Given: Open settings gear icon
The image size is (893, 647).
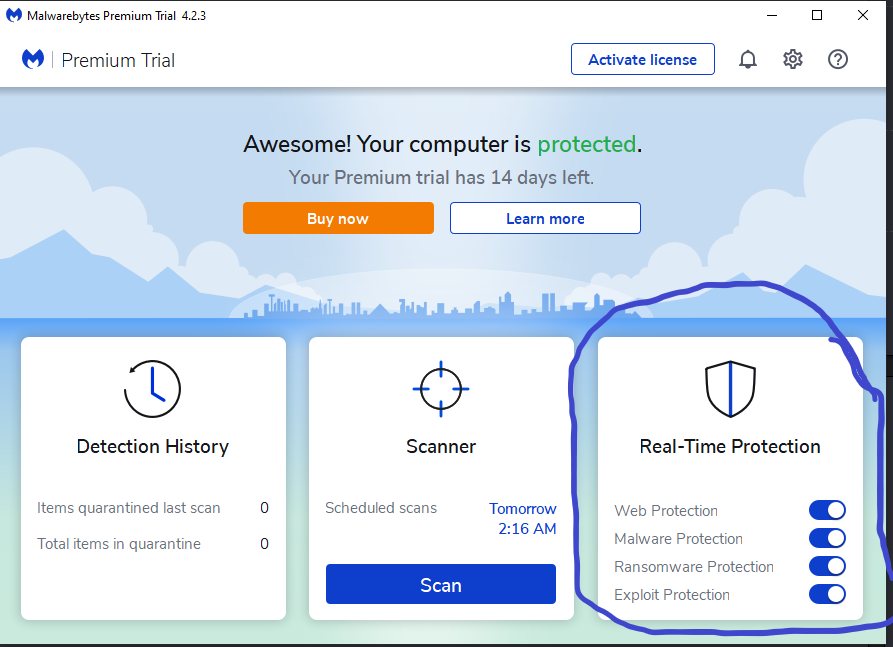Looking at the screenshot, I should 793,60.
